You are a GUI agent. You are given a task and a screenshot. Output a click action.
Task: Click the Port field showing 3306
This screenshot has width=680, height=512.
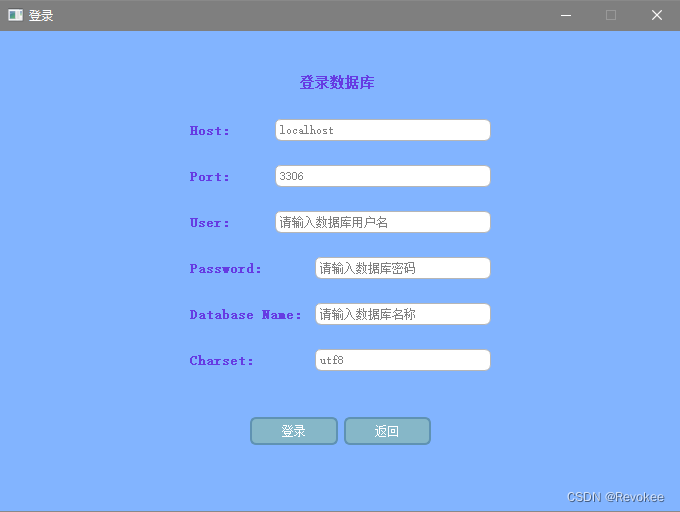383,176
